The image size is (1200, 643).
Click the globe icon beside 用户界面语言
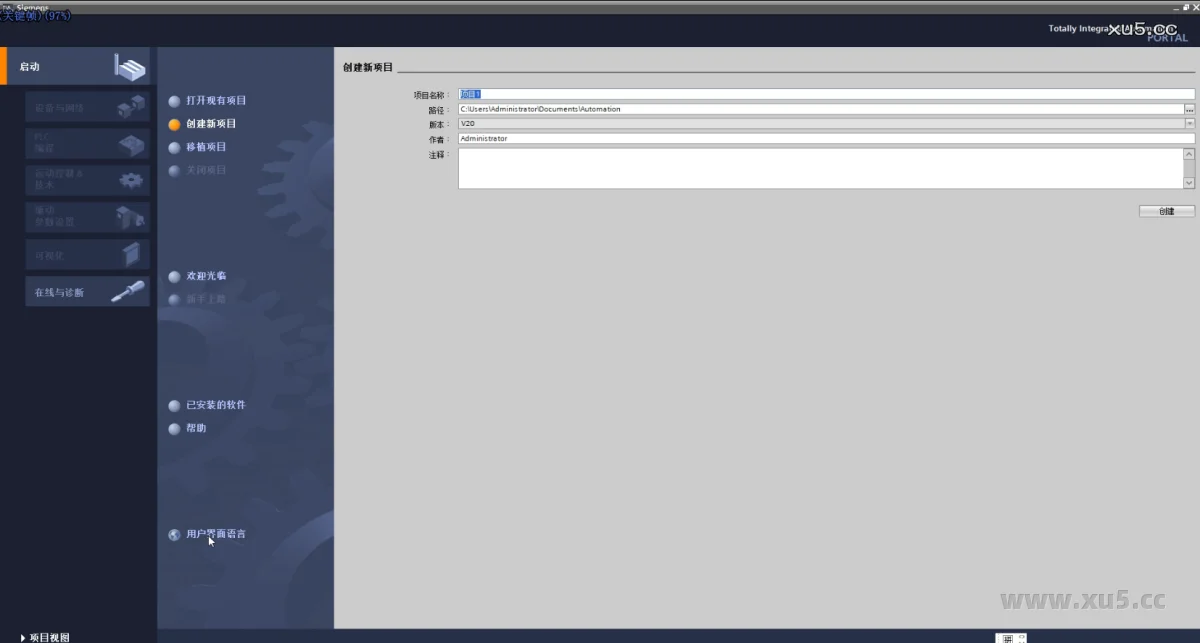click(x=175, y=535)
